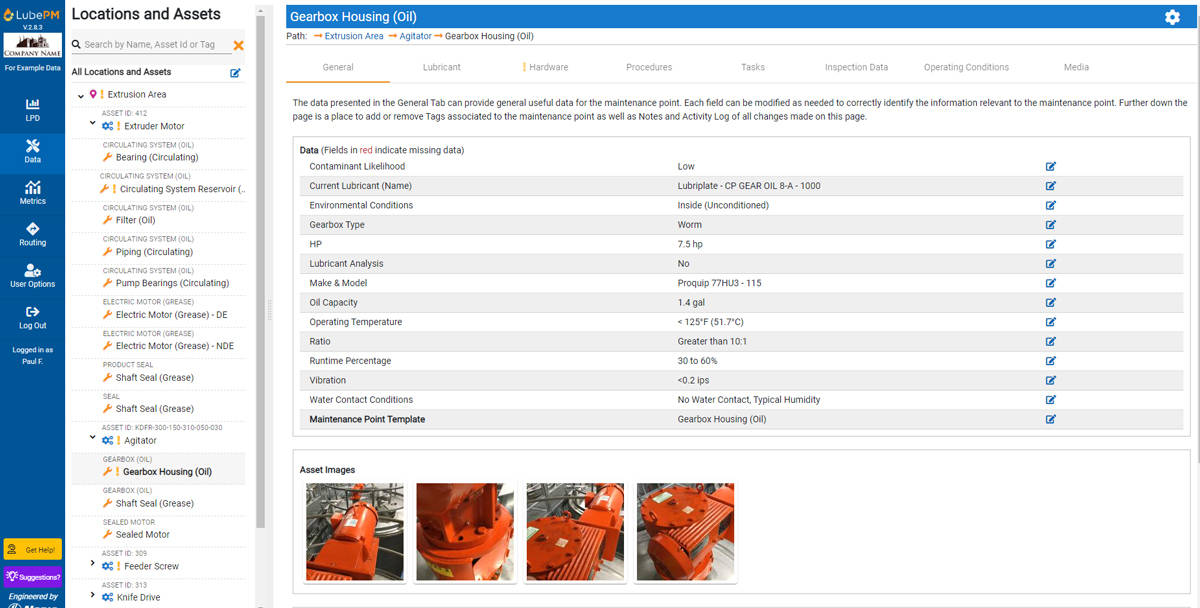1200x608 pixels.
Task: Edit the Runtime Percentage field
Action: pos(1051,361)
